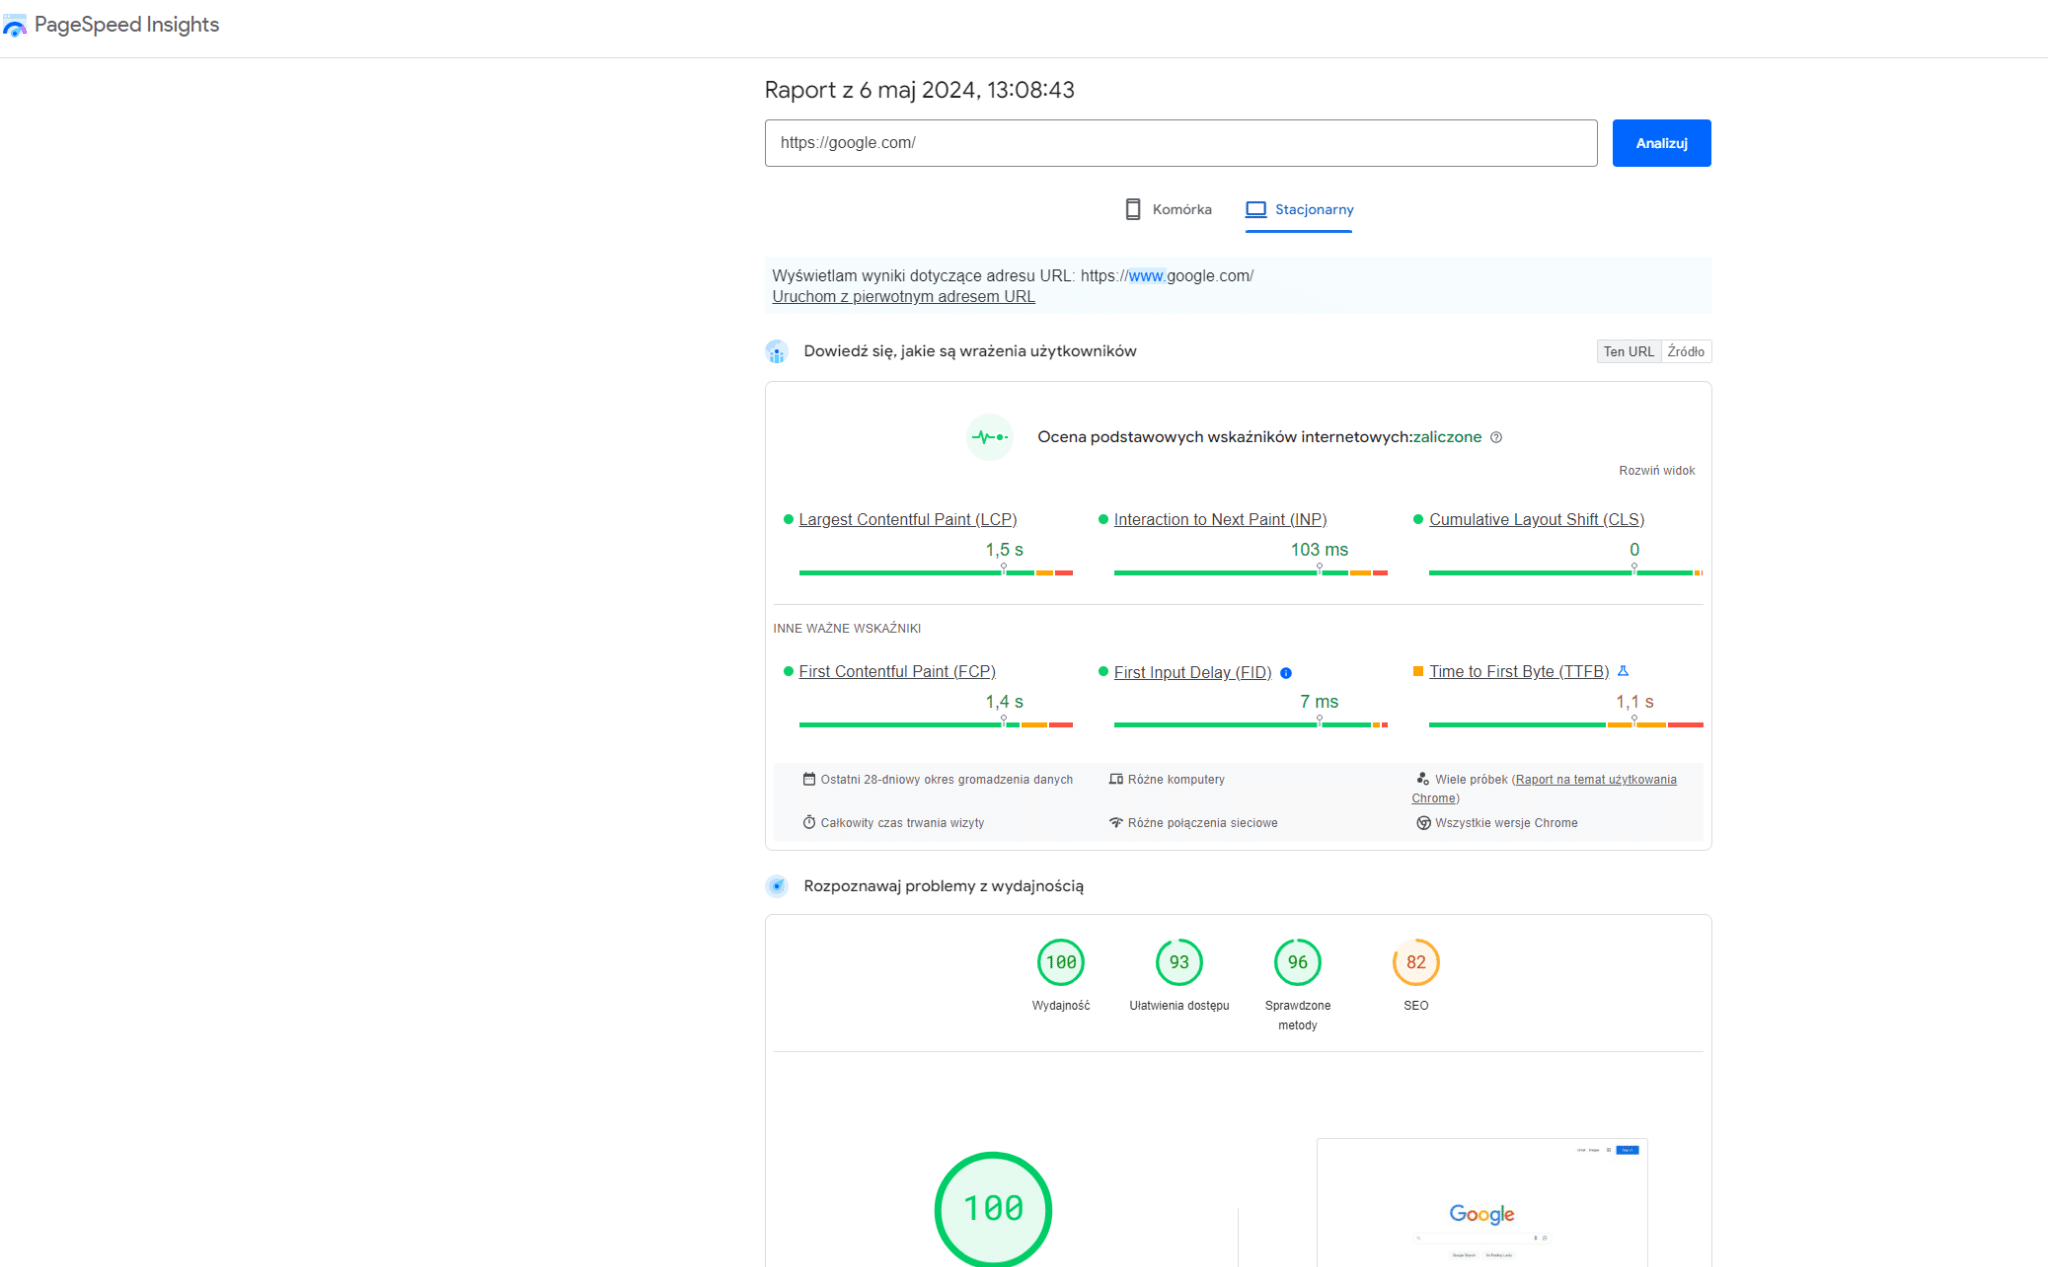Click 'Całkowity czas trwania wizyty' text
Screen dimensions: 2048x1267
coord(902,822)
